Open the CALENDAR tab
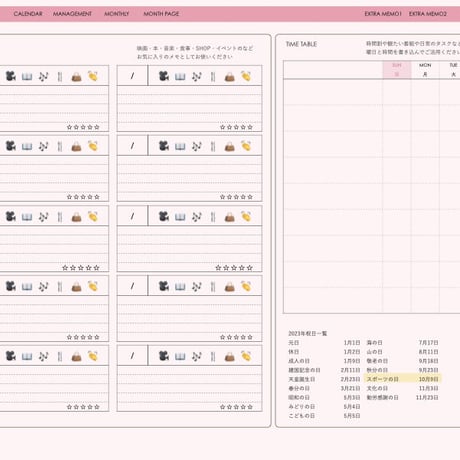The height and width of the screenshot is (460, 460). [28, 14]
